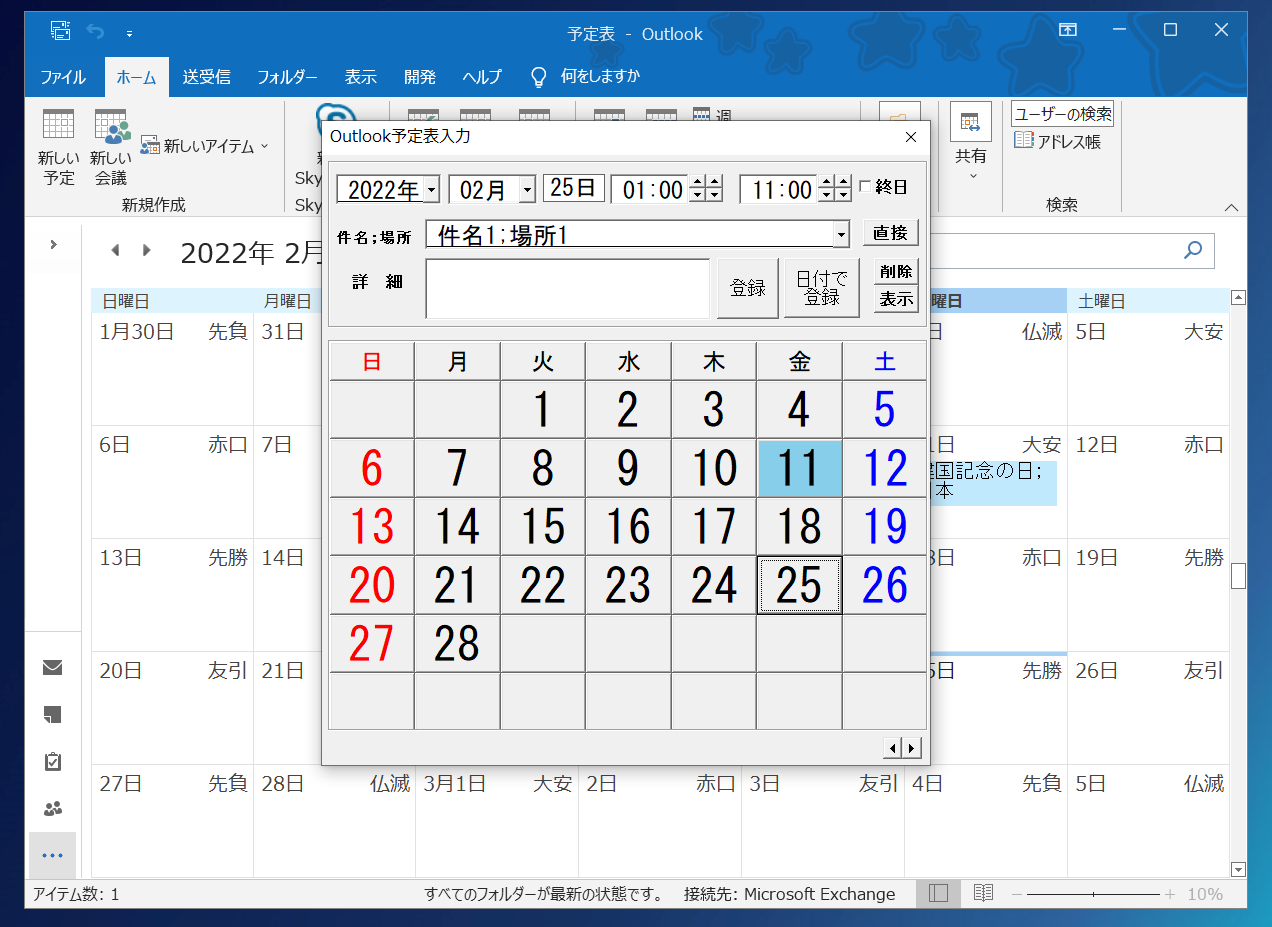Viewport: 1272px width, 927px height.
Task: Click the send/receive all folders quick-access icon
Action: [60, 32]
